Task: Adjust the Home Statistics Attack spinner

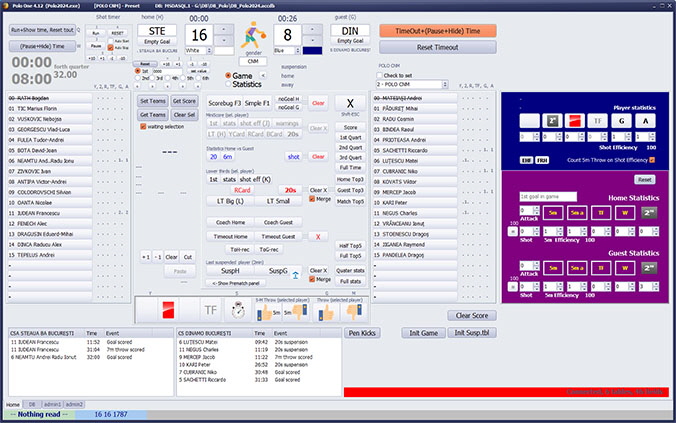Action: pos(536,210)
